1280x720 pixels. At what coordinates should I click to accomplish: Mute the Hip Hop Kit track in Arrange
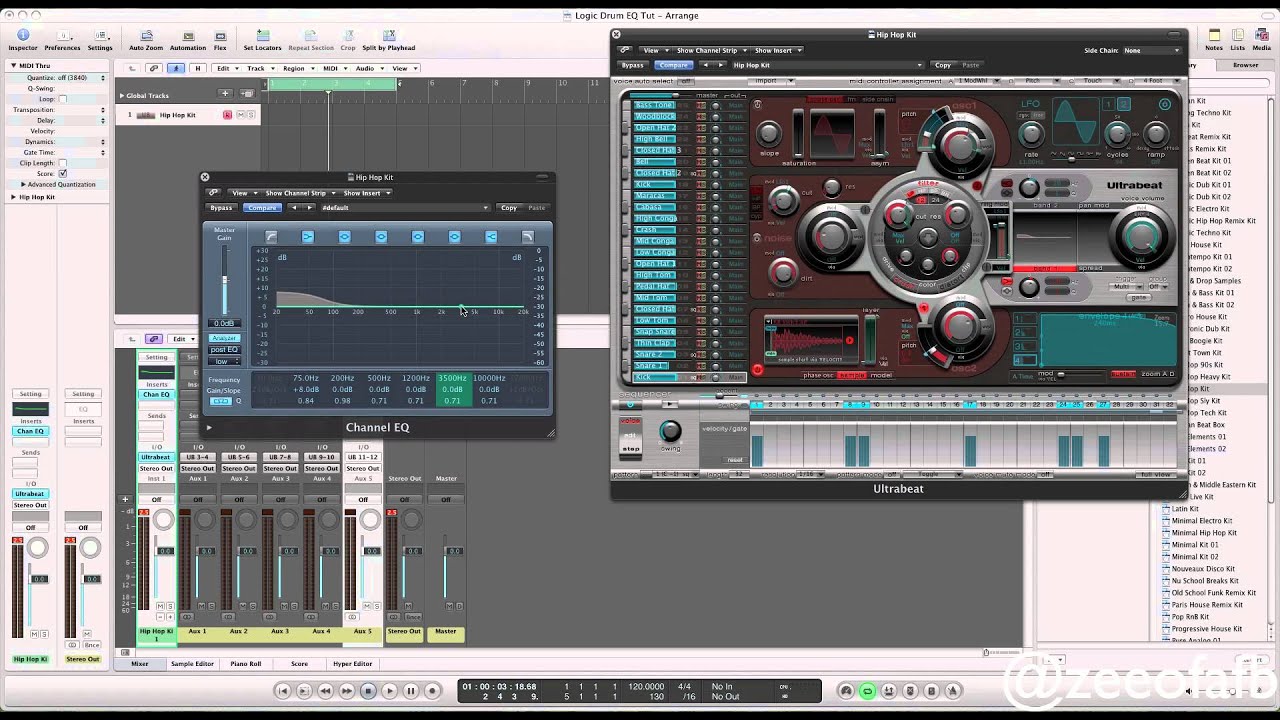[x=239, y=115]
